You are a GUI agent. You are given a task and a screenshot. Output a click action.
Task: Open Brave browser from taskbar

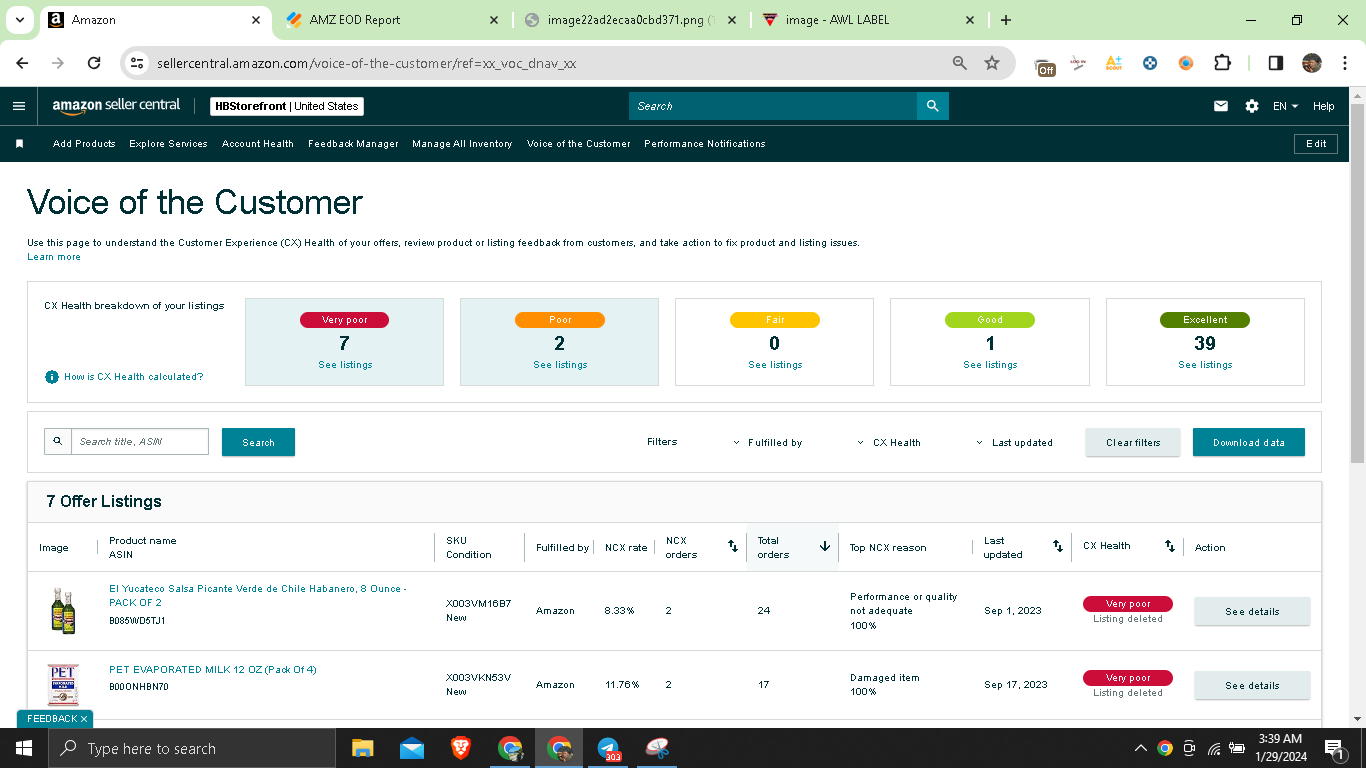(x=461, y=748)
